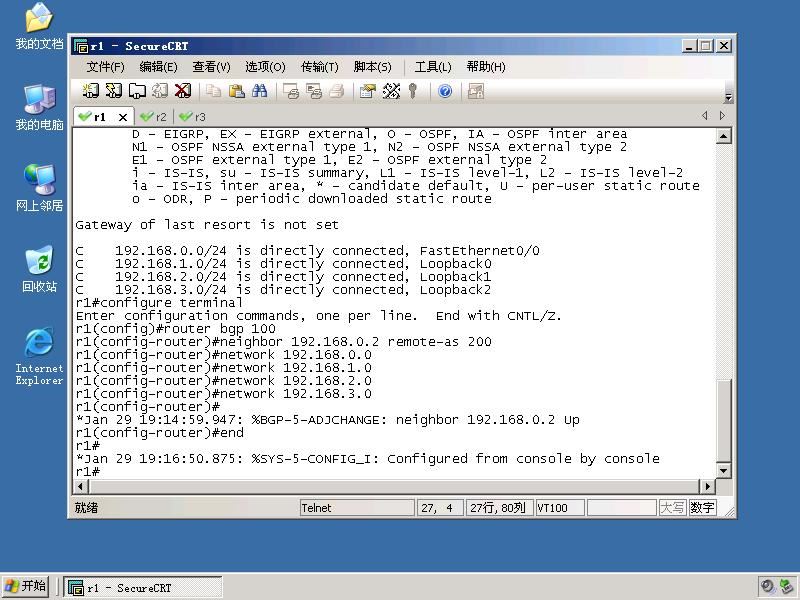
Task: Click the horizontal scrollbar right arrow
Action: pyautogui.click(x=707, y=487)
